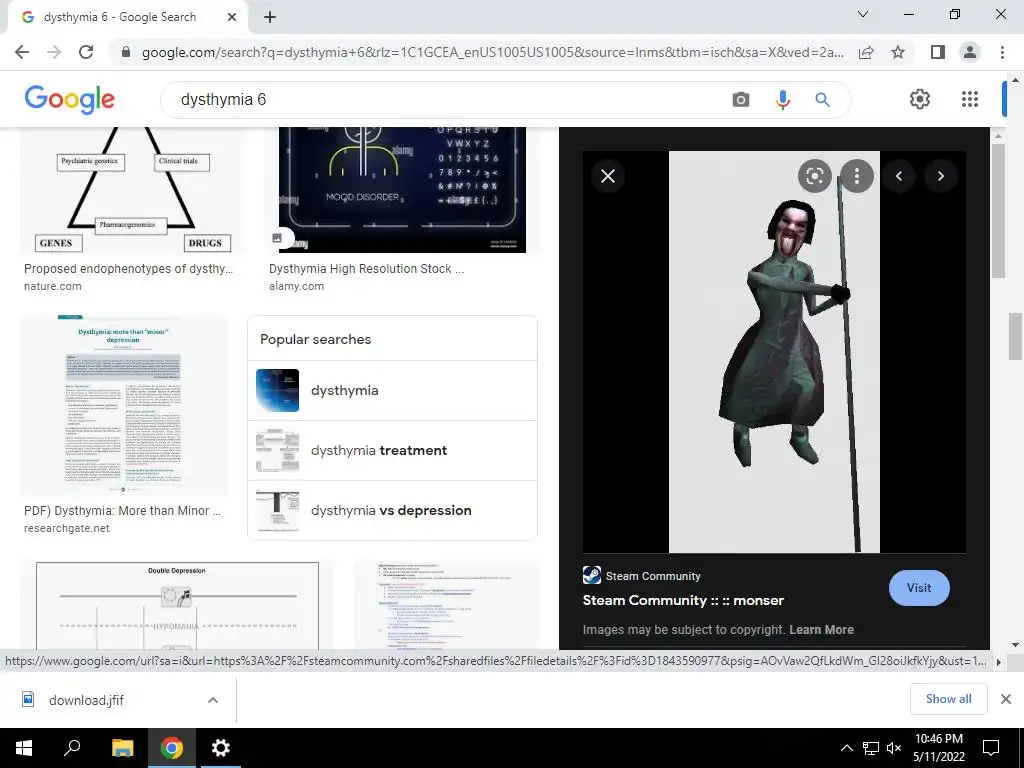View site information lock icon
Image resolution: width=1024 pixels, height=768 pixels.
pos(126,52)
